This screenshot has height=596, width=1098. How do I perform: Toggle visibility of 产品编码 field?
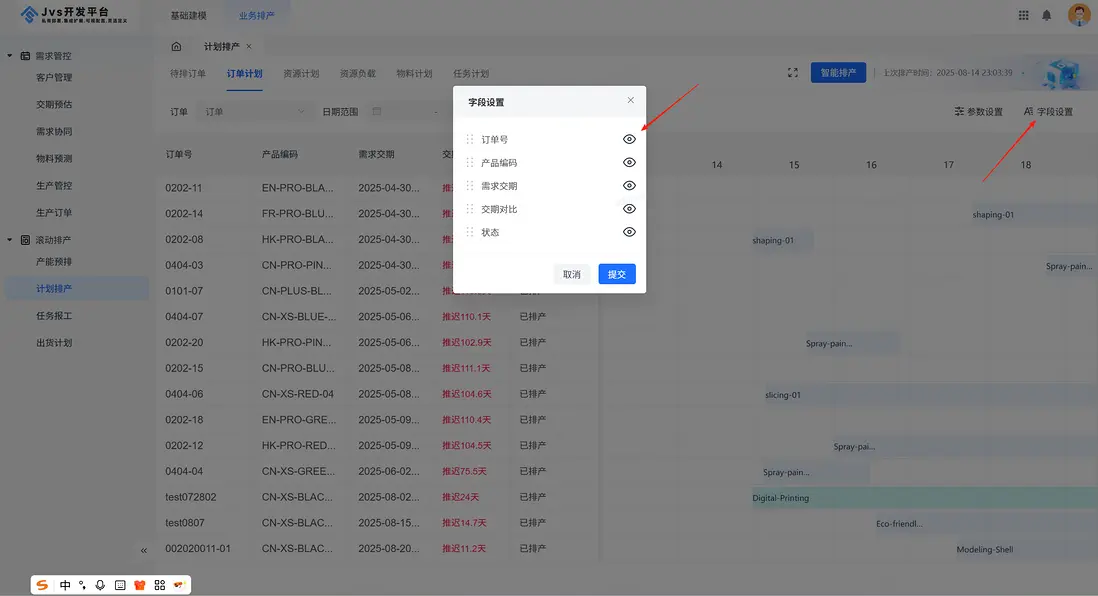pyautogui.click(x=630, y=162)
